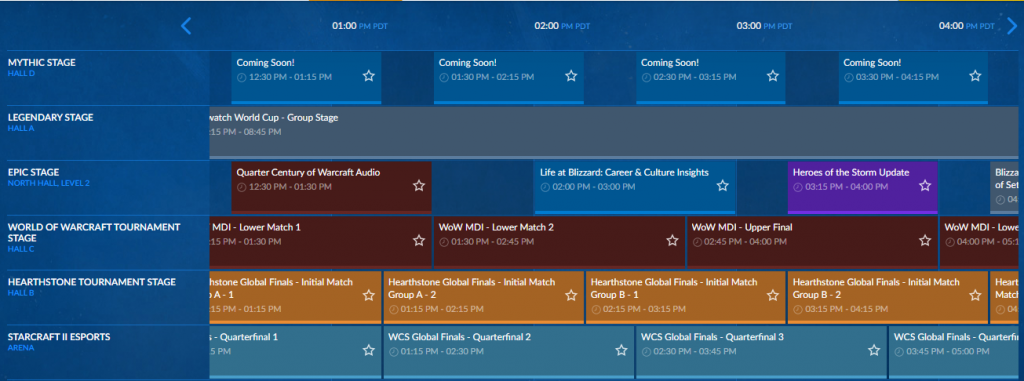Star Hearthstone Initial Match Group B - 2

[x=975, y=295]
